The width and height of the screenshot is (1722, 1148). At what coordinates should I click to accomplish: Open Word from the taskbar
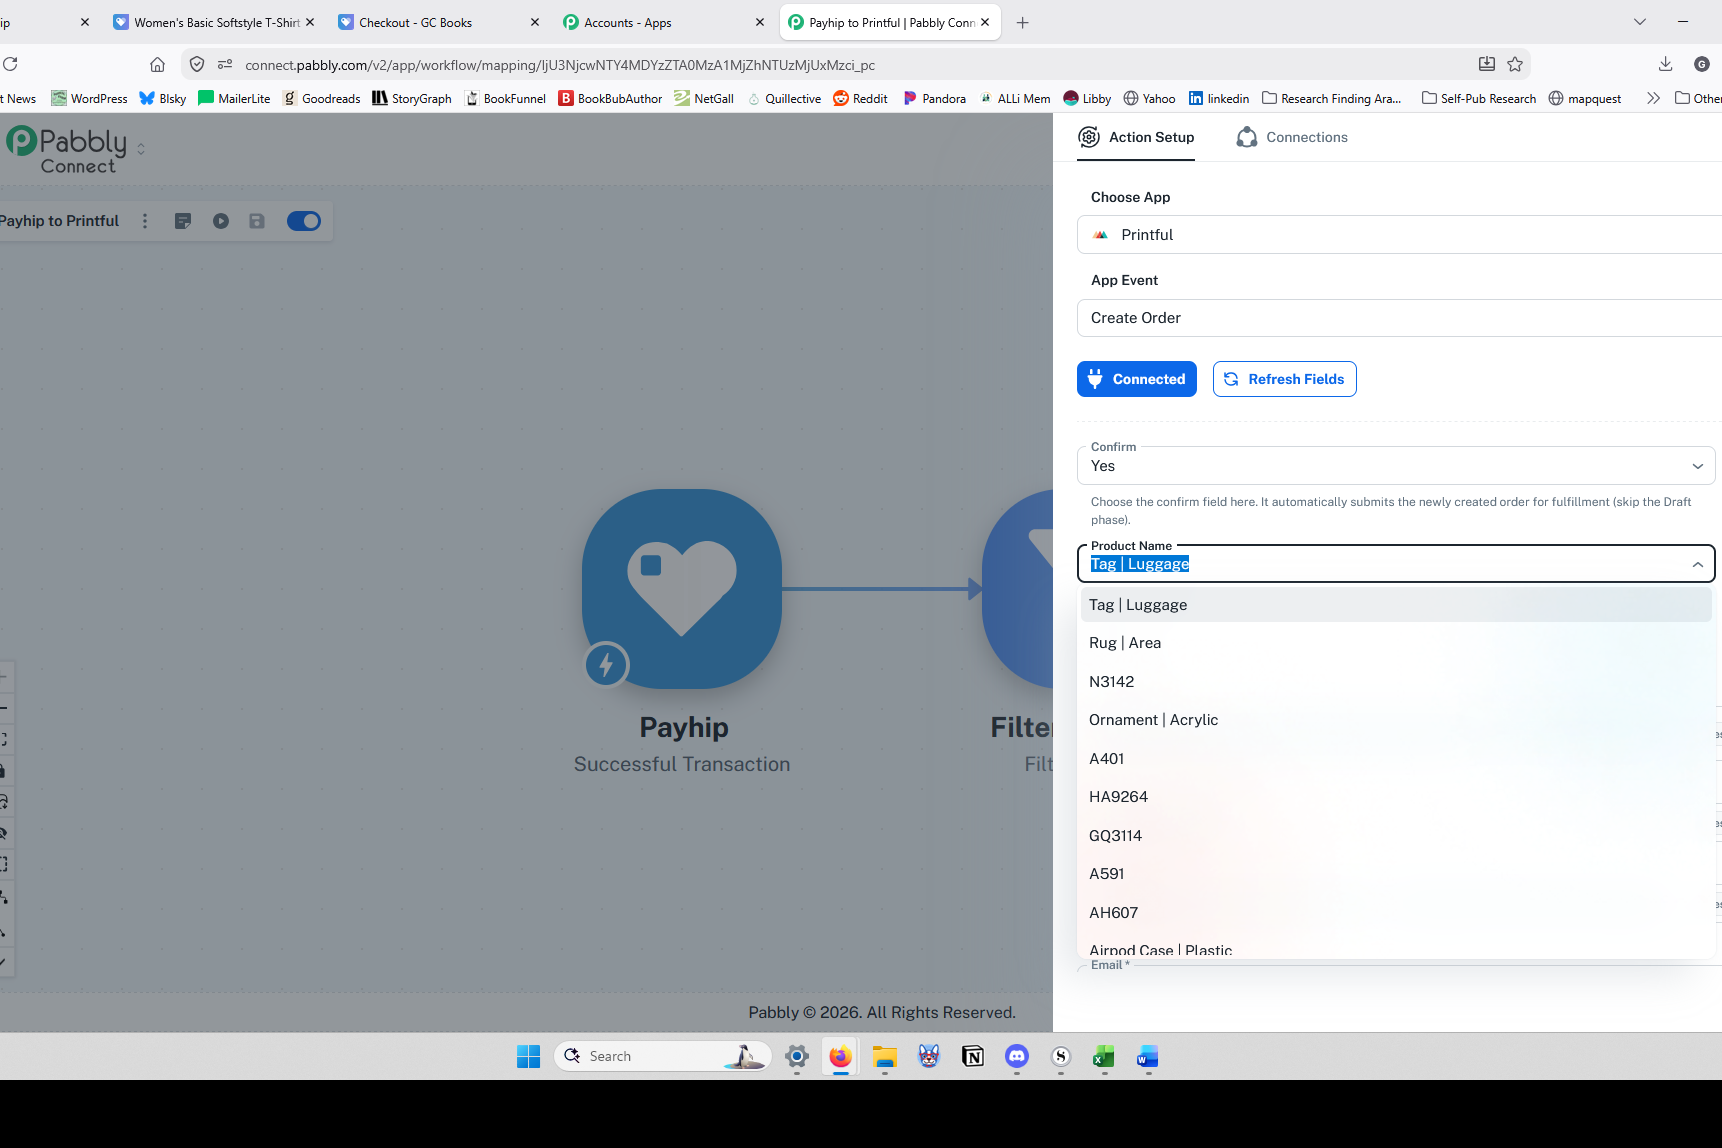pyautogui.click(x=1148, y=1056)
